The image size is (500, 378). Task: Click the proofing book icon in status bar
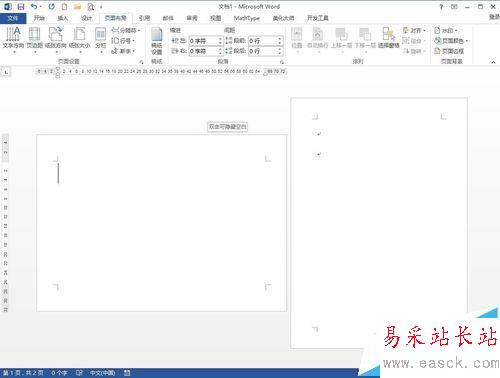(x=79, y=373)
